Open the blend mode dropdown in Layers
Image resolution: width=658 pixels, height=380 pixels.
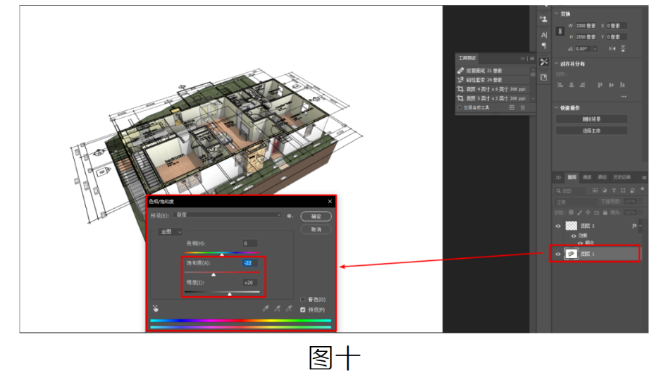click(x=577, y=202)
